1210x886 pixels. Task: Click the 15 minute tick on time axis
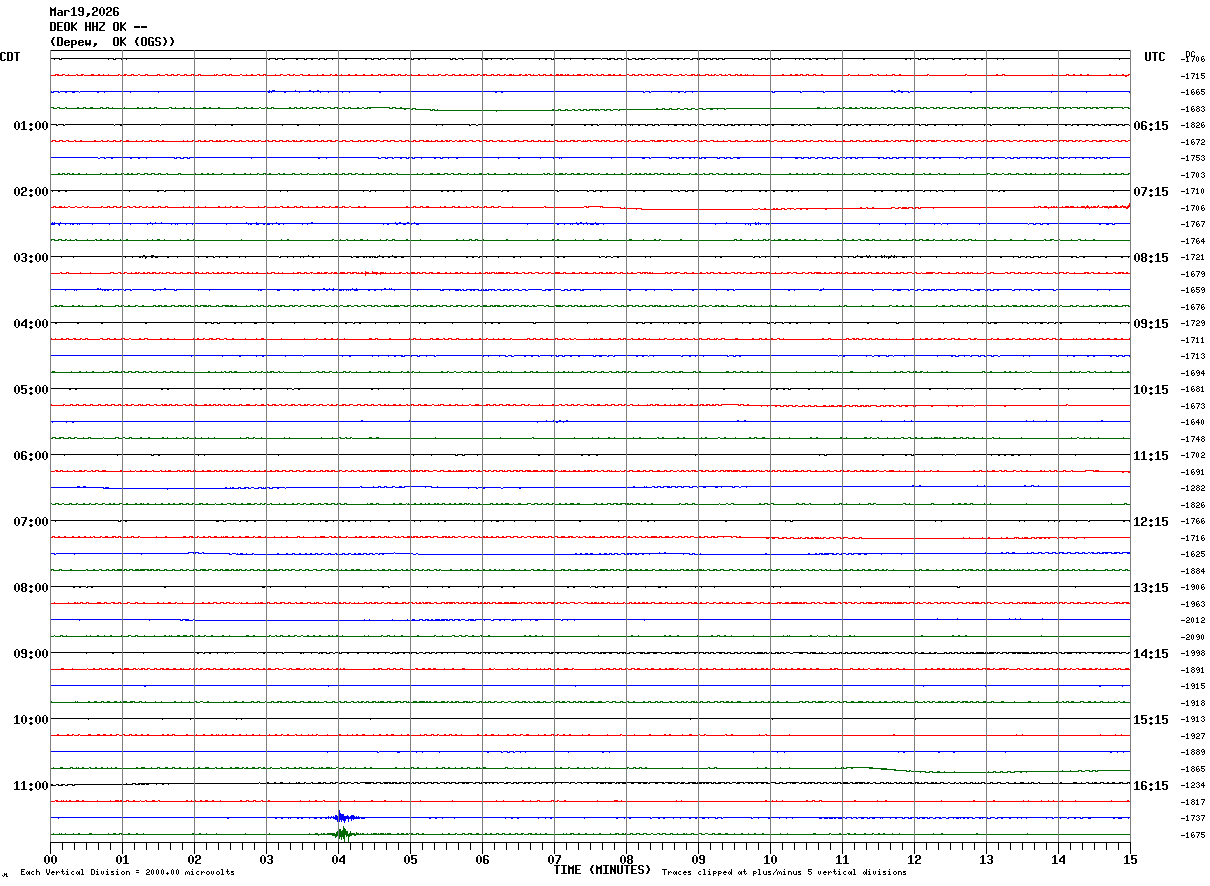click(1129, 859)
